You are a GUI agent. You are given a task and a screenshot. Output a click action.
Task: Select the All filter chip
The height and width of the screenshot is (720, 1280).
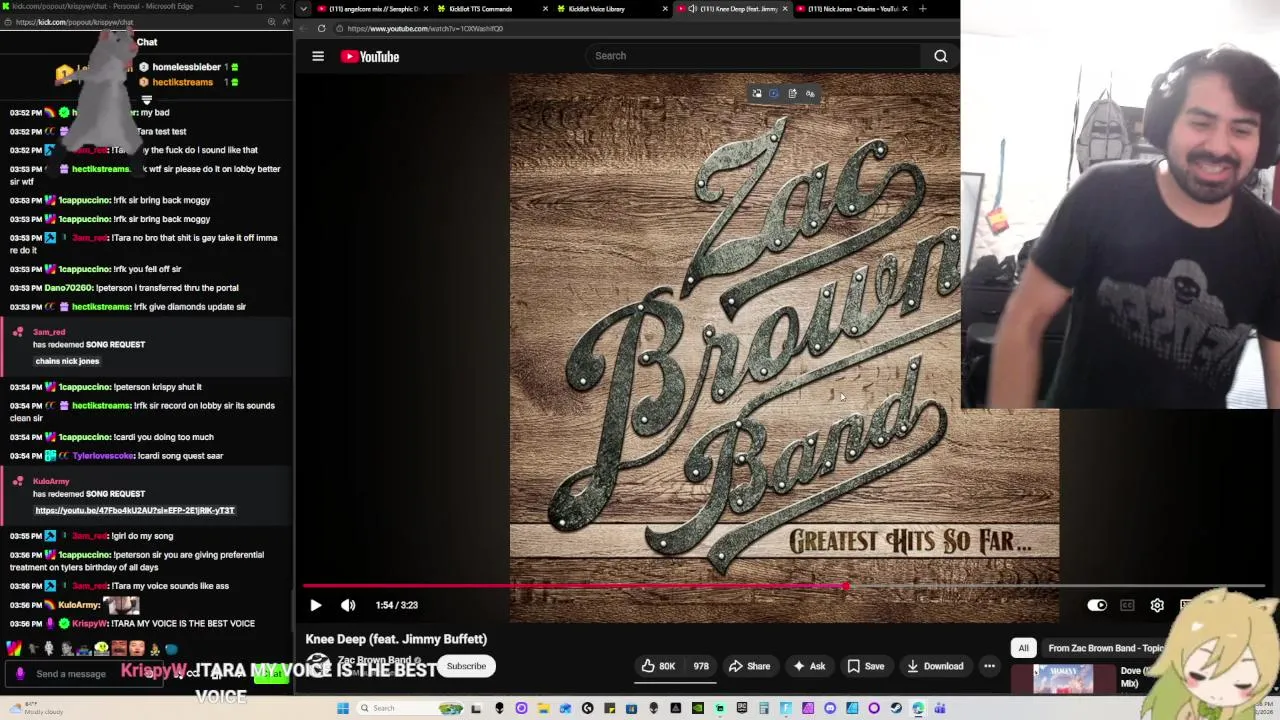click(x=1023, y=648)
